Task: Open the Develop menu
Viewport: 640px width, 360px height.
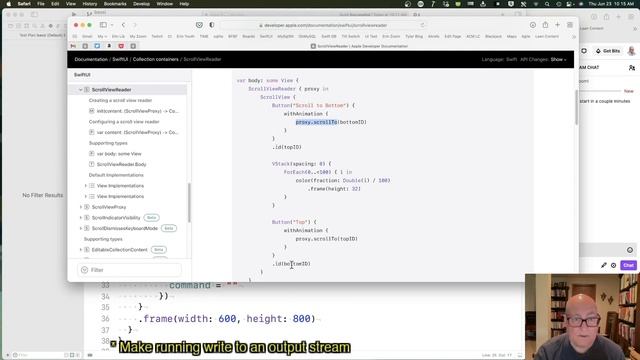Action: [x=142, y=4]
